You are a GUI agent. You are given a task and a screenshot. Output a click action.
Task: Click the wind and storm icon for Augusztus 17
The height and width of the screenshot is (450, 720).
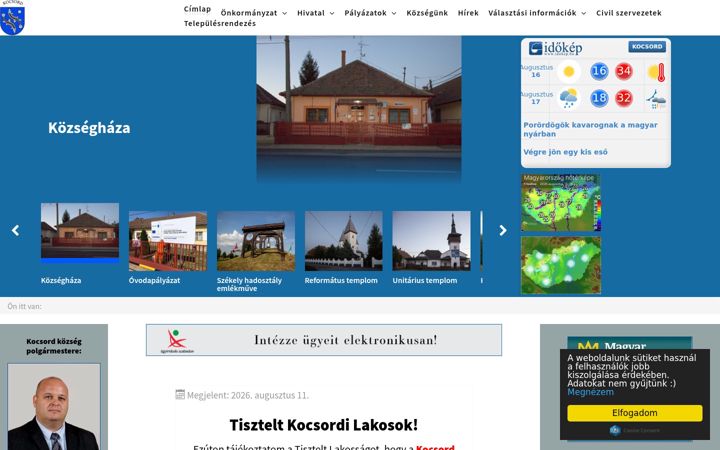point(656,99)
